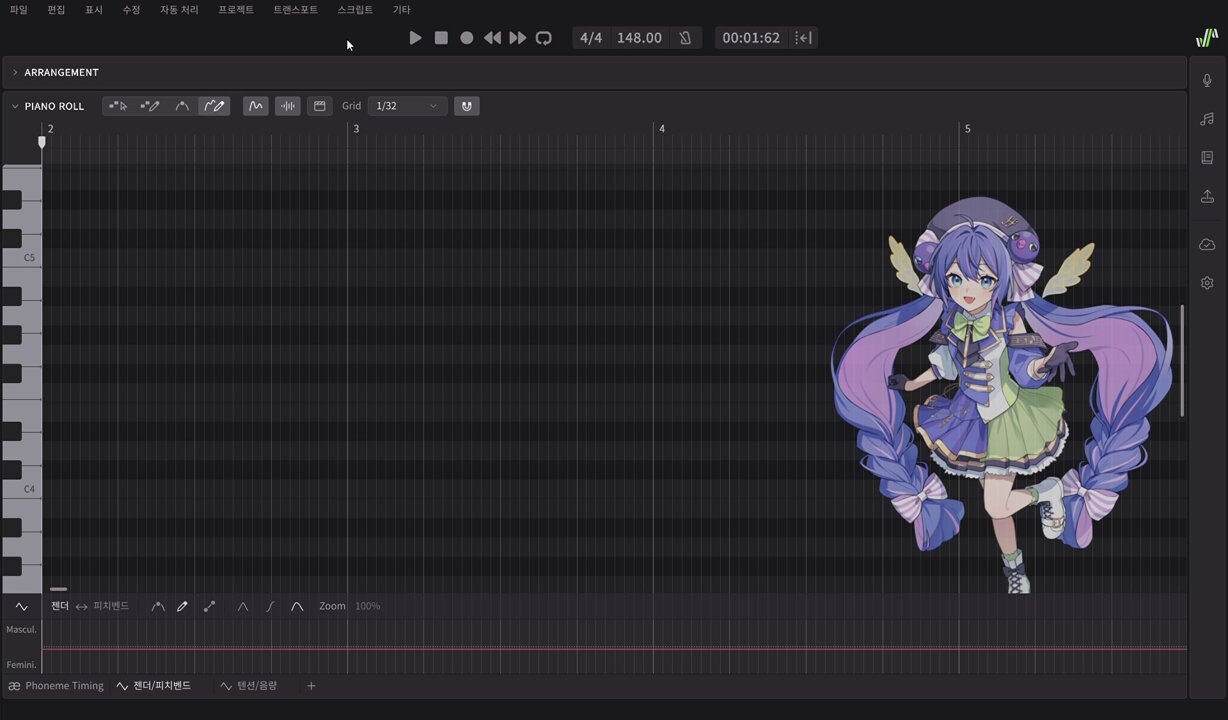This screenshot has height=720, width=1228.
Task: Click the Zoom 100% value
Action: coord(367,606)
